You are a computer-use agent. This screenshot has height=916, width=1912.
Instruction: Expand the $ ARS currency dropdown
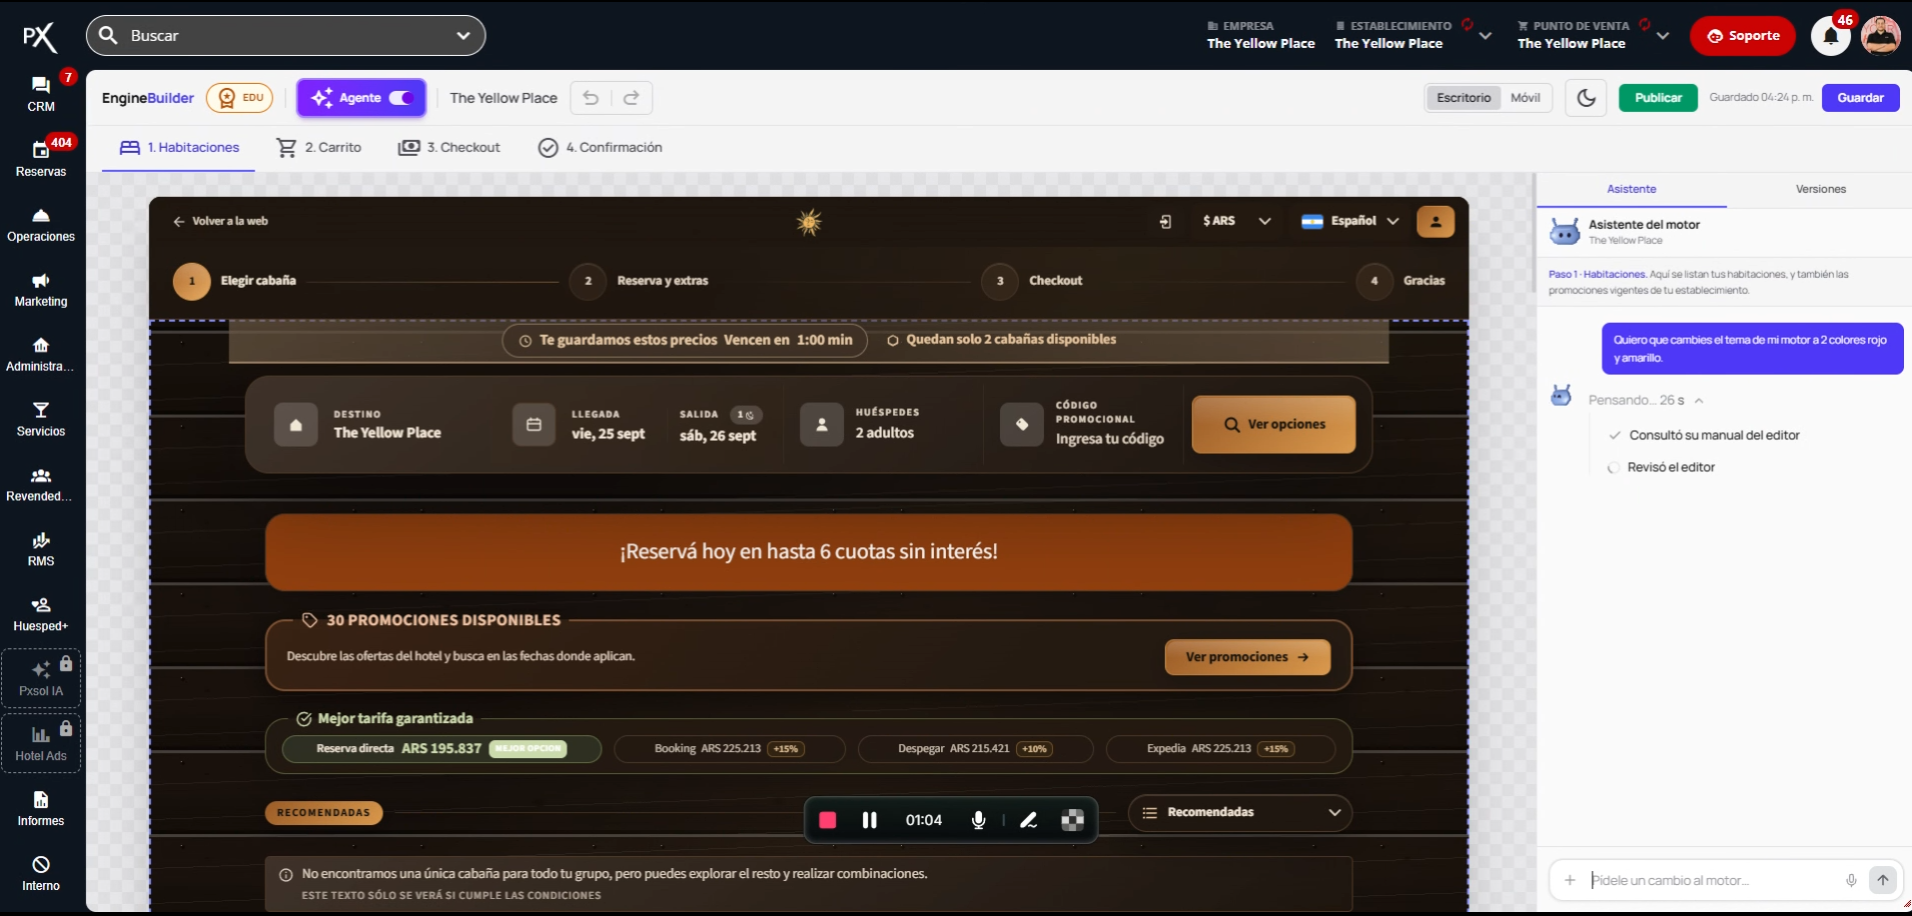1236,221
